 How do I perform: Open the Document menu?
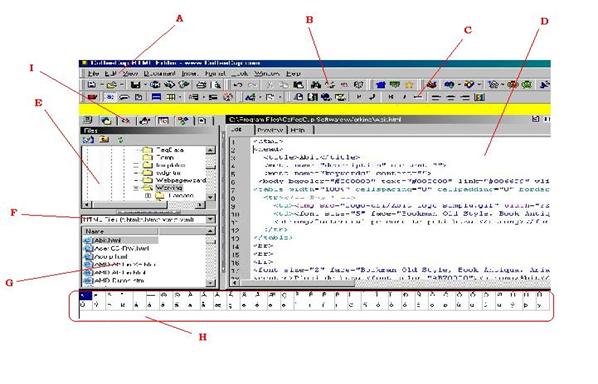[x=160, y=73]
